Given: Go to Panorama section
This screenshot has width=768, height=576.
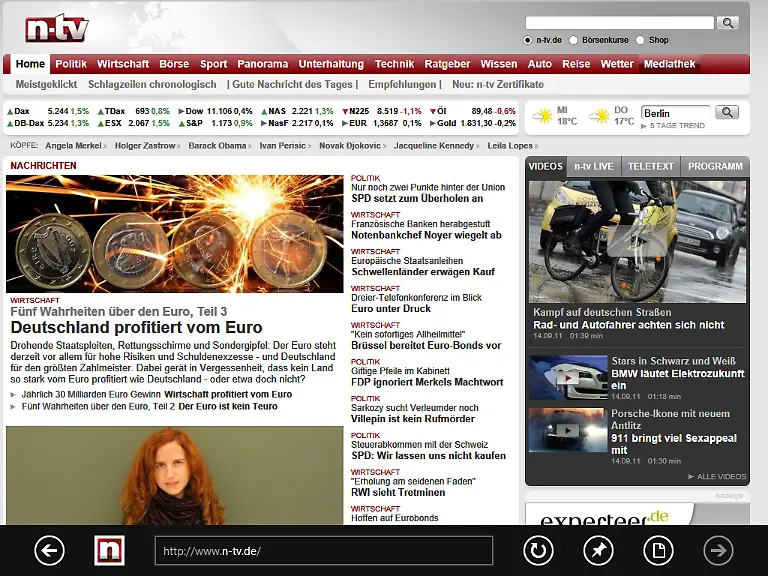Looking at the screenshot, I should point(263,64).
